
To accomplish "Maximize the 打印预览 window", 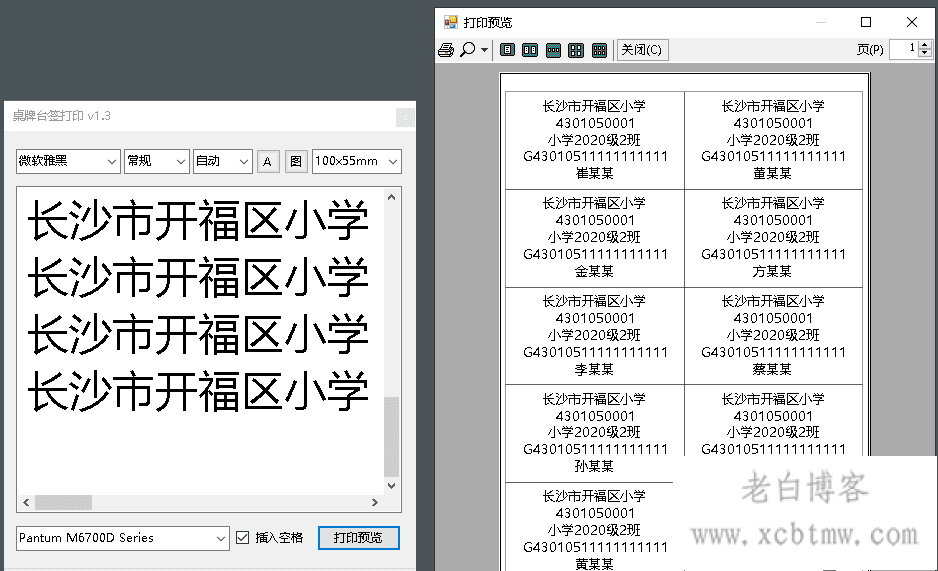I will 866,22.
